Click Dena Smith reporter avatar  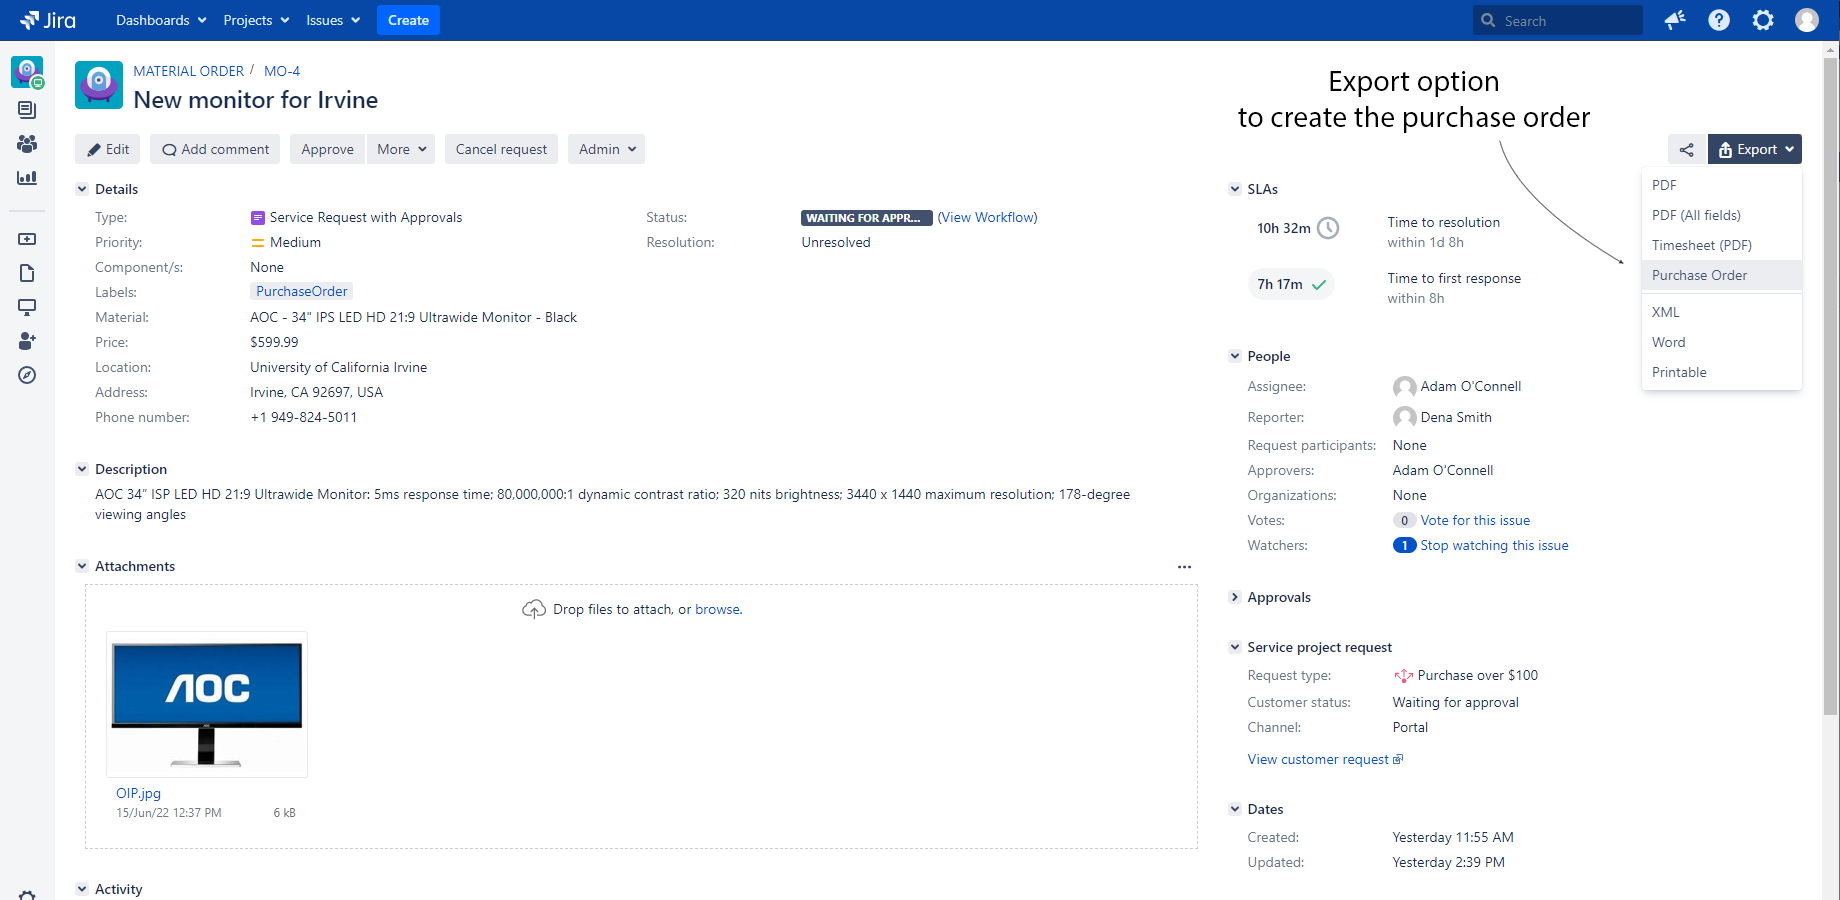(x=1405, y=417)
